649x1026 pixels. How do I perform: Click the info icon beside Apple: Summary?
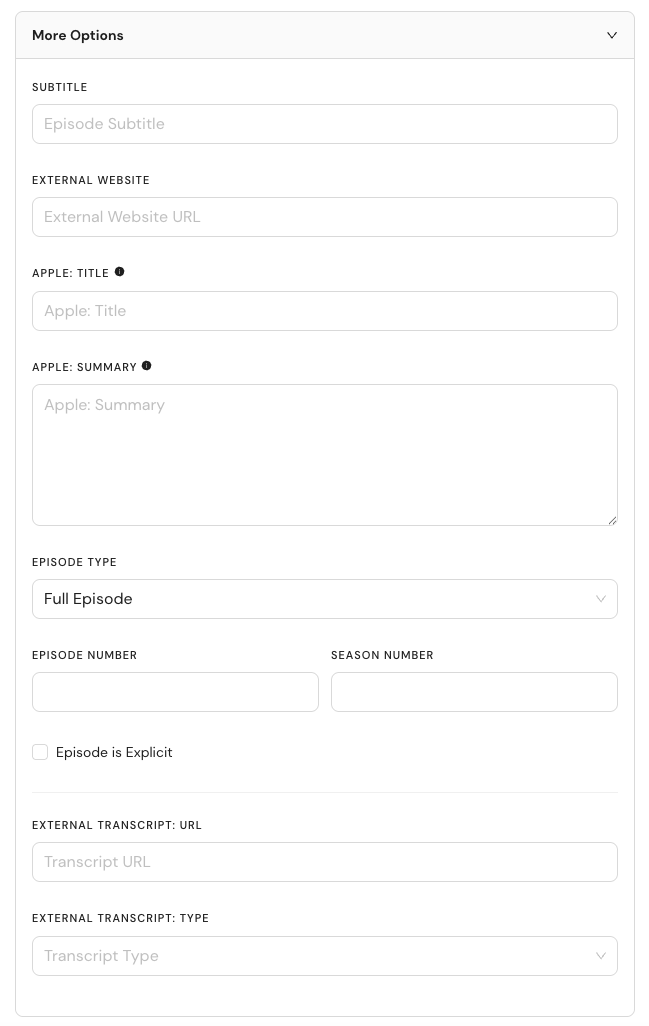coord(147,366)
